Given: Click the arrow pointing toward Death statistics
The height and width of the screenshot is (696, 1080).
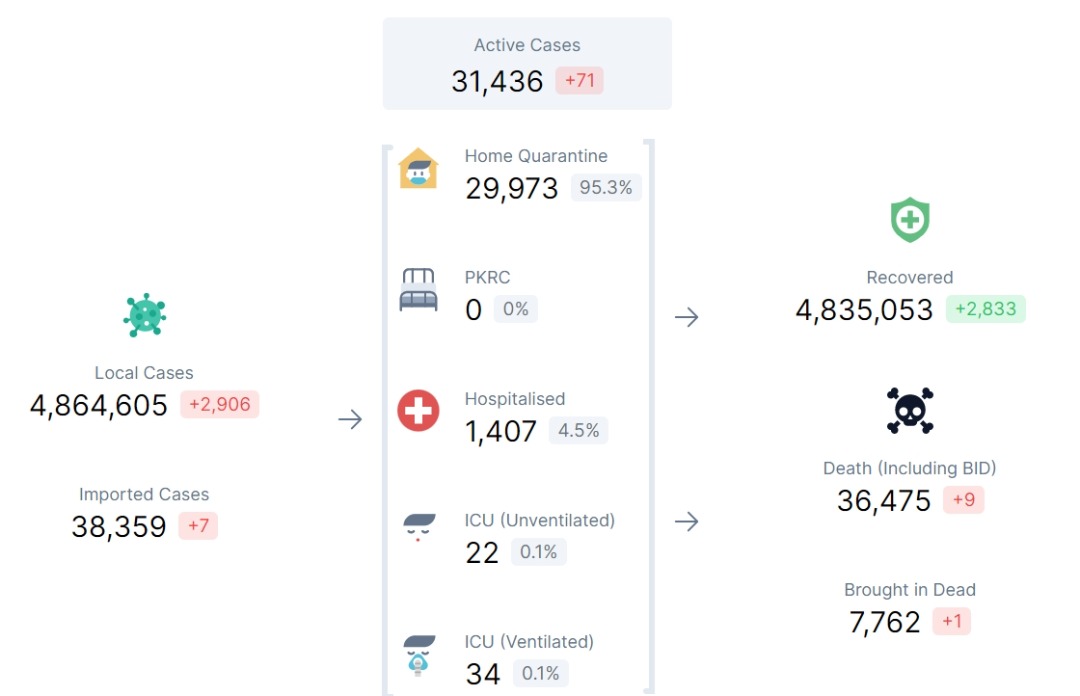Looking at the screenshot, I should click(687, 521).
